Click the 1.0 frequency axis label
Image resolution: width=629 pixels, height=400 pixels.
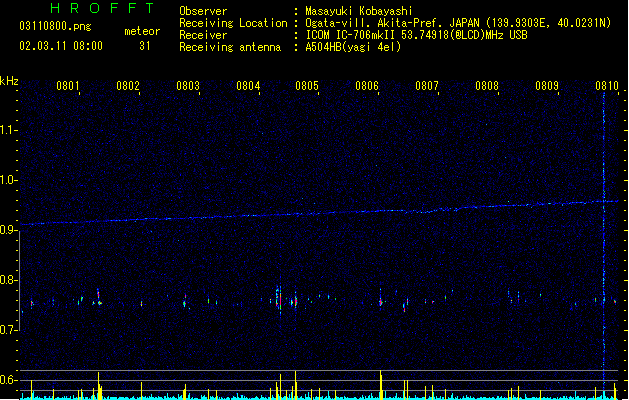click(x=8, y=180)
